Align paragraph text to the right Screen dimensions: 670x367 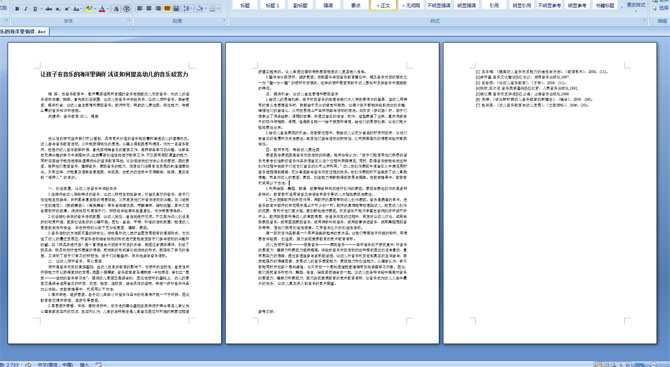click(x=158, y=8)
